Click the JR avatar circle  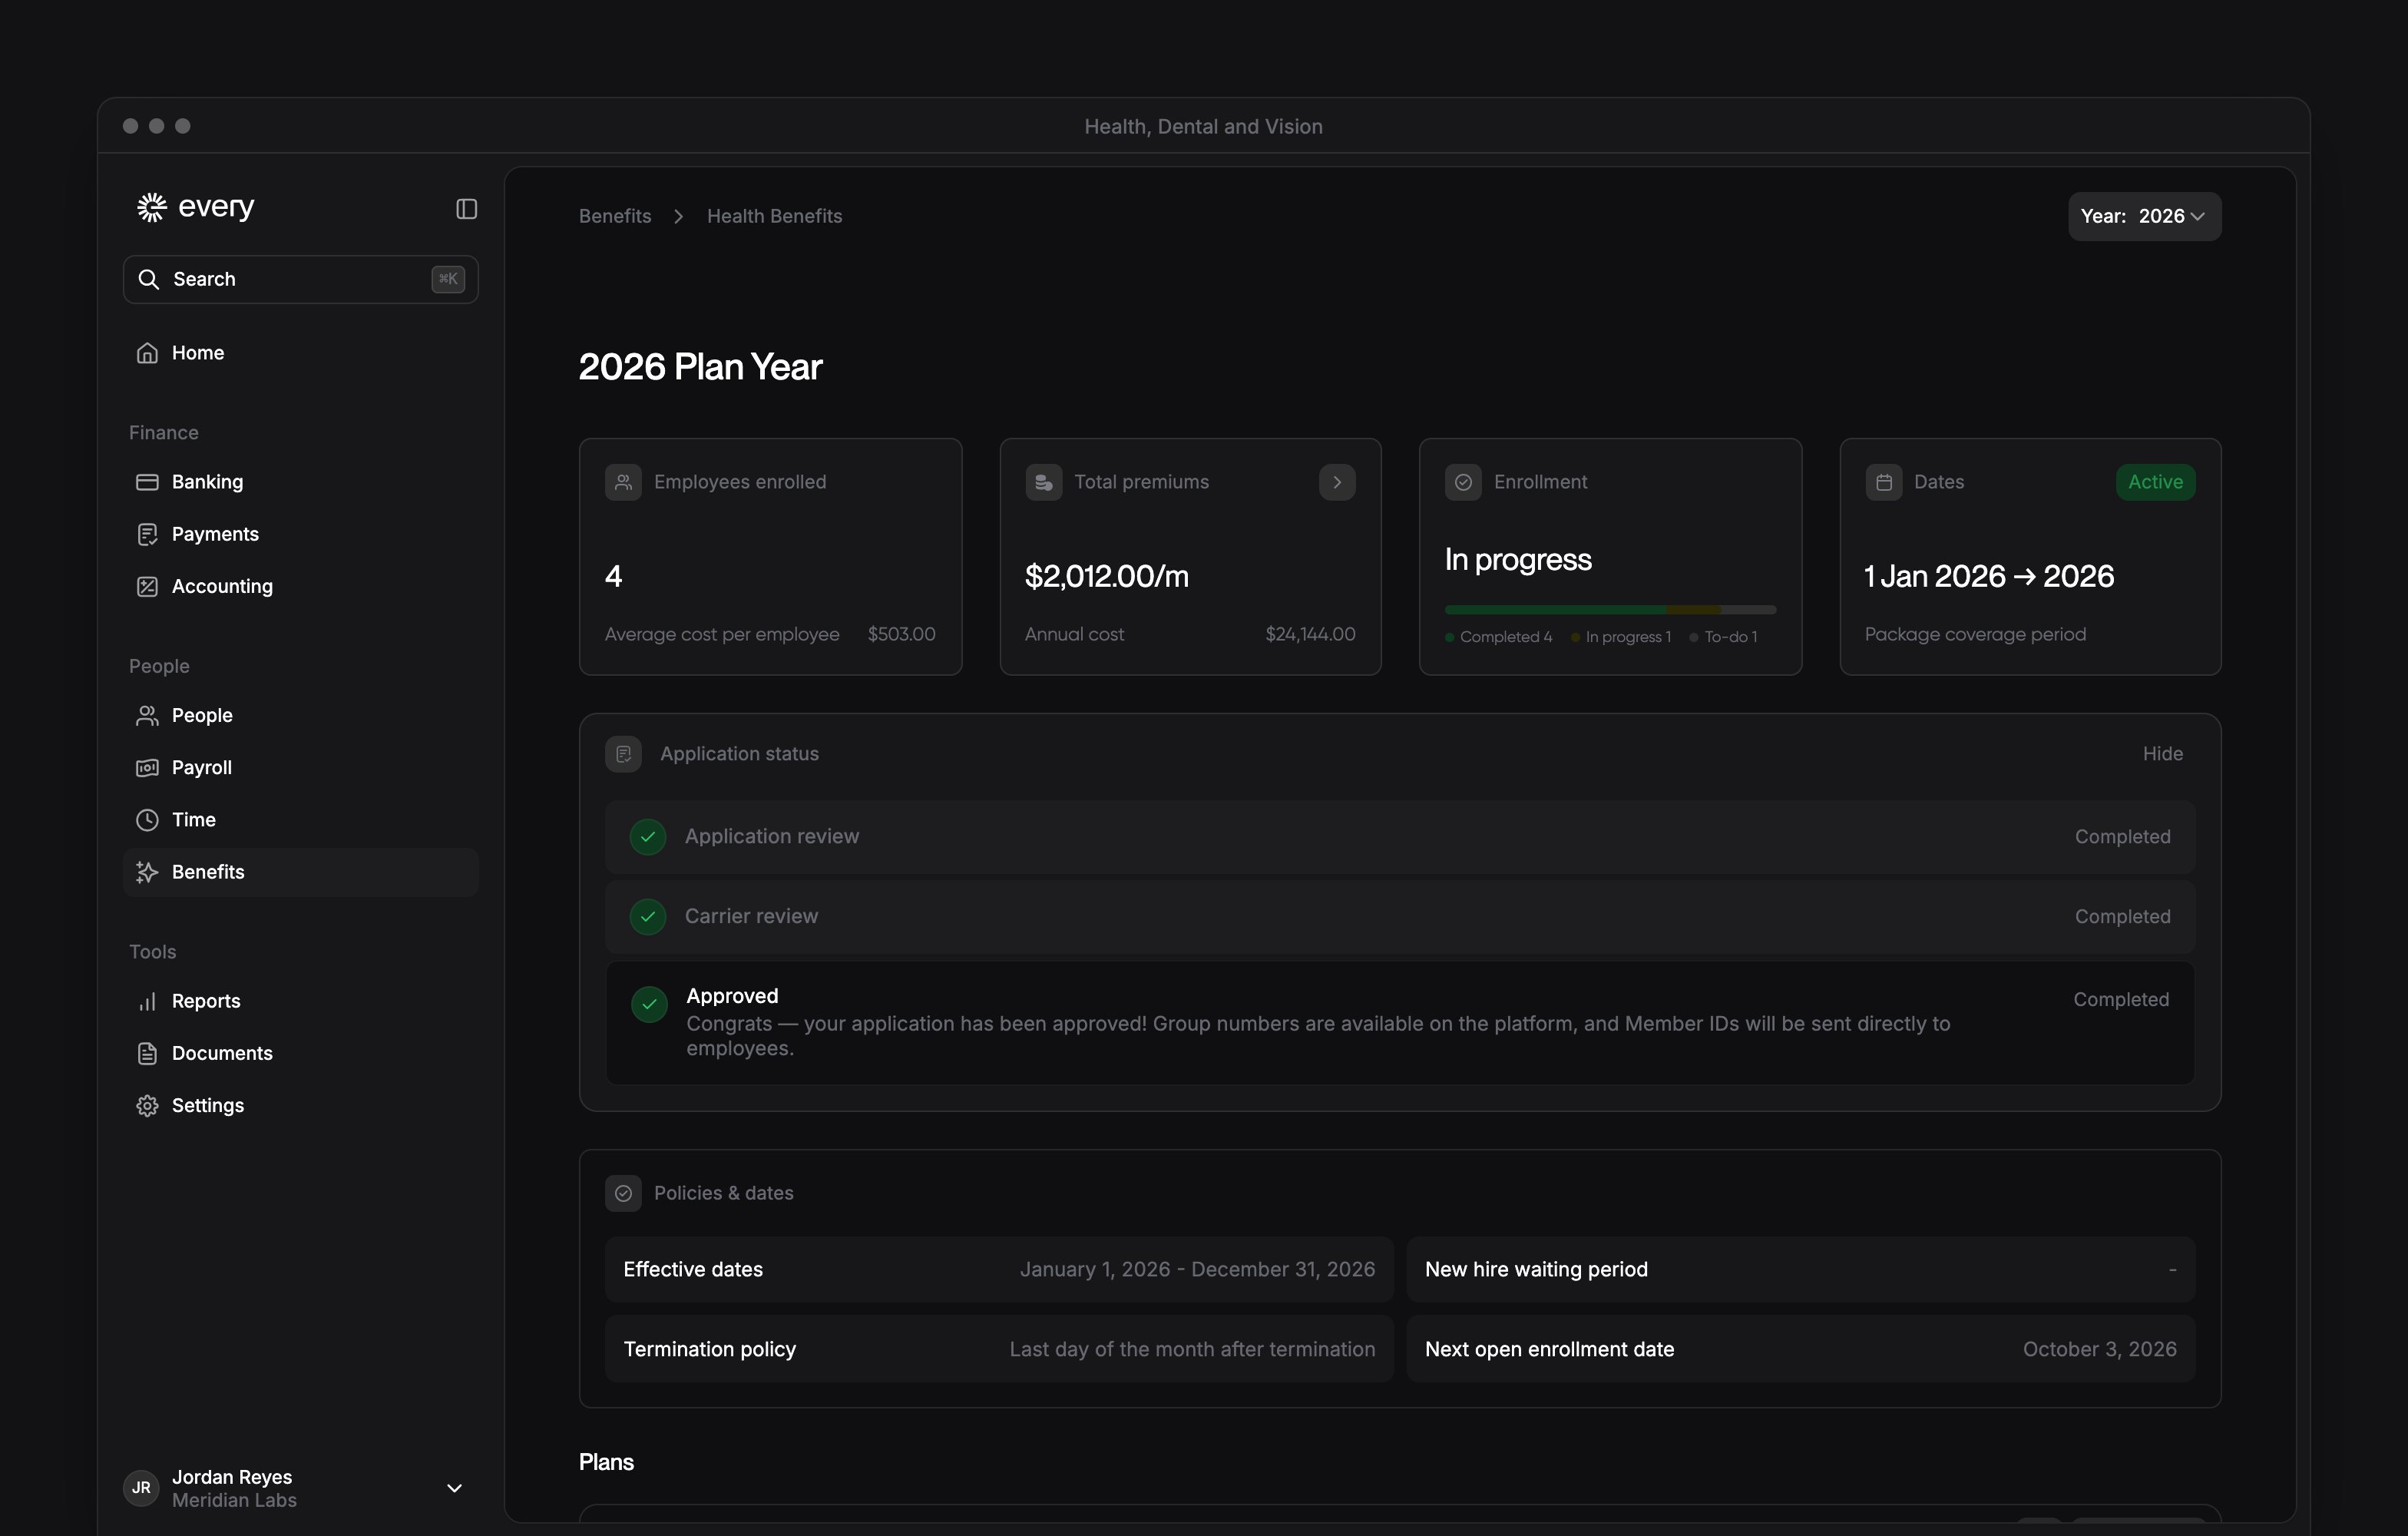tap(141, 1488)
